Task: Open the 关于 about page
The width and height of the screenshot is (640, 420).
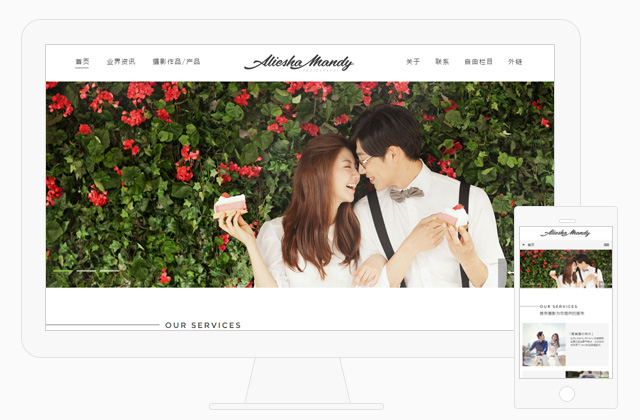Action: point(413,62)
